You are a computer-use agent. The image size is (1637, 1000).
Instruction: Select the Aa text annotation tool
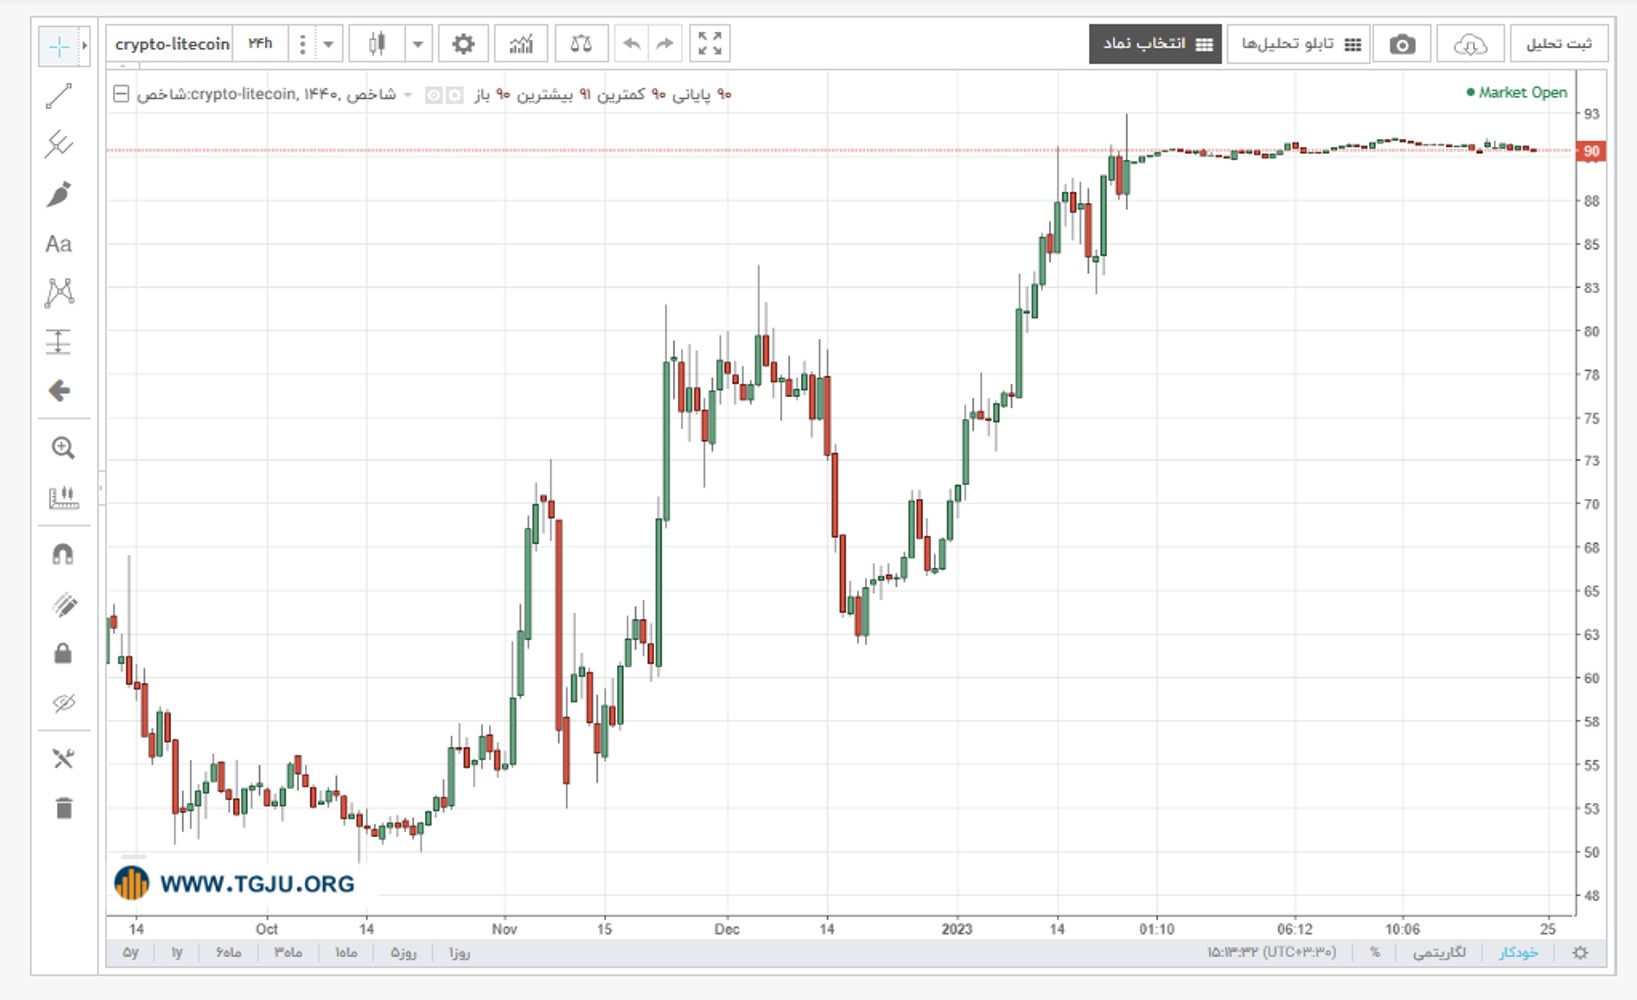(59, 244)
